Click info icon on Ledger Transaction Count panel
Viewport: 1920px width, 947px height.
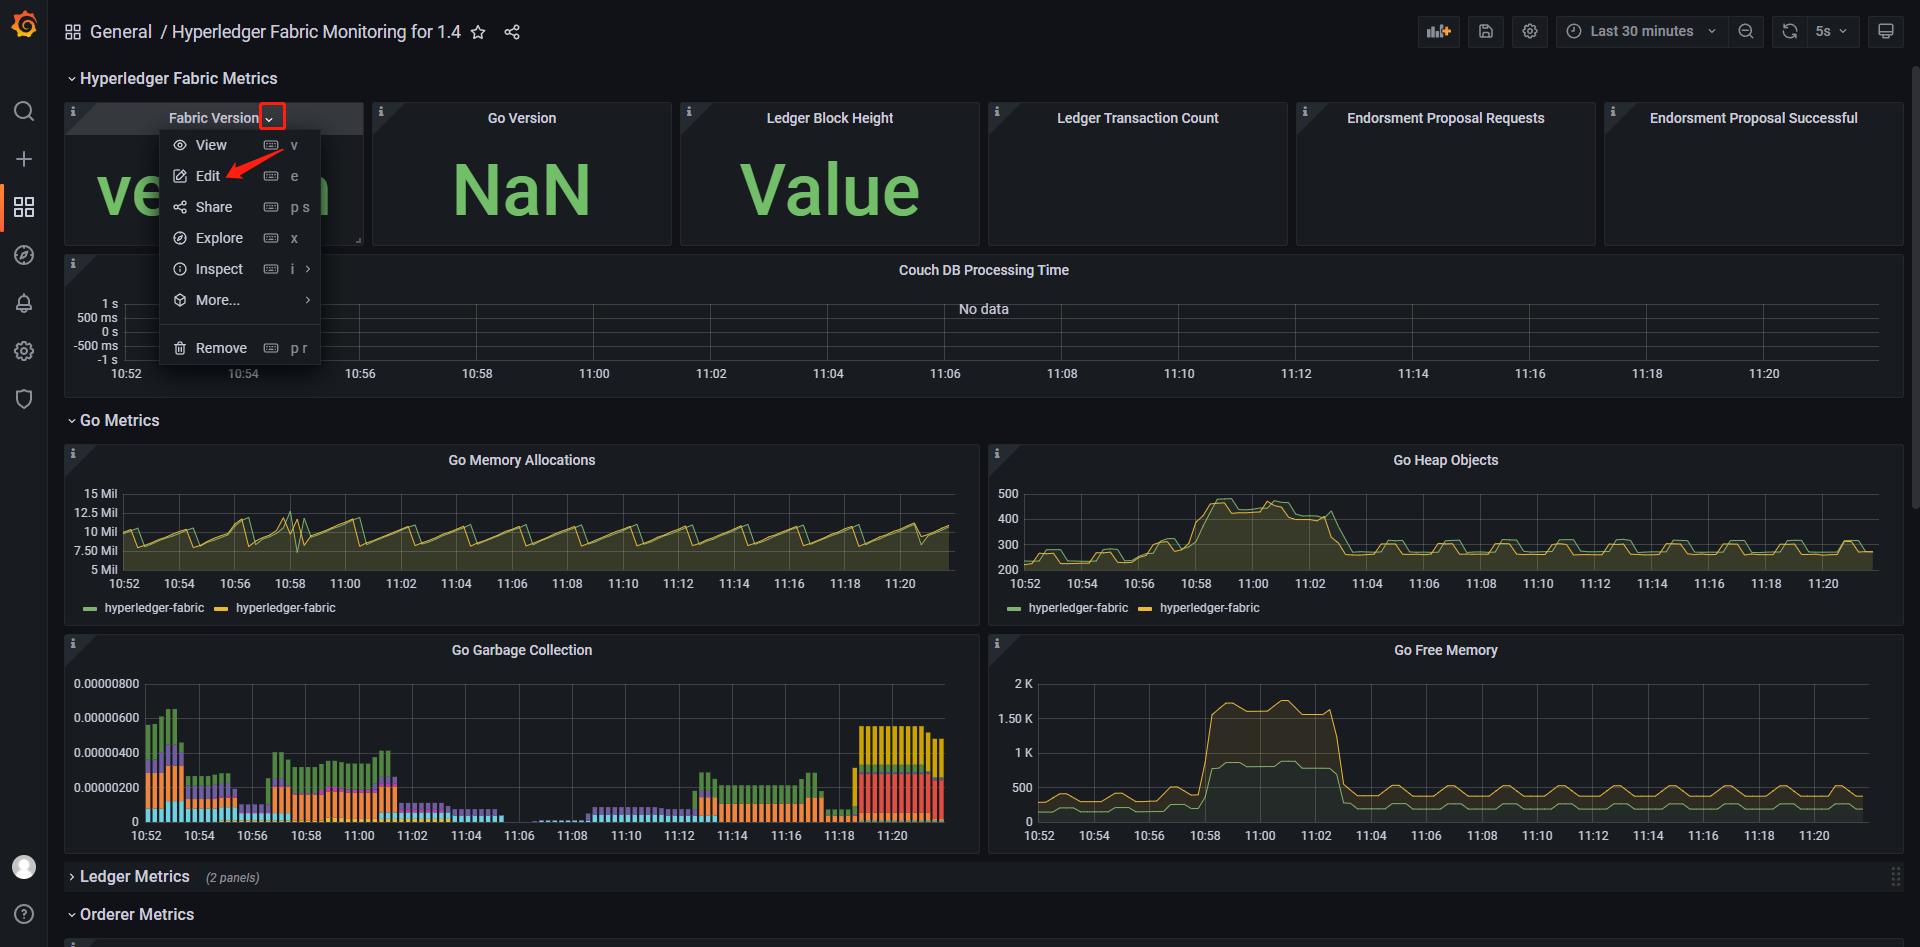click(997, 112)
